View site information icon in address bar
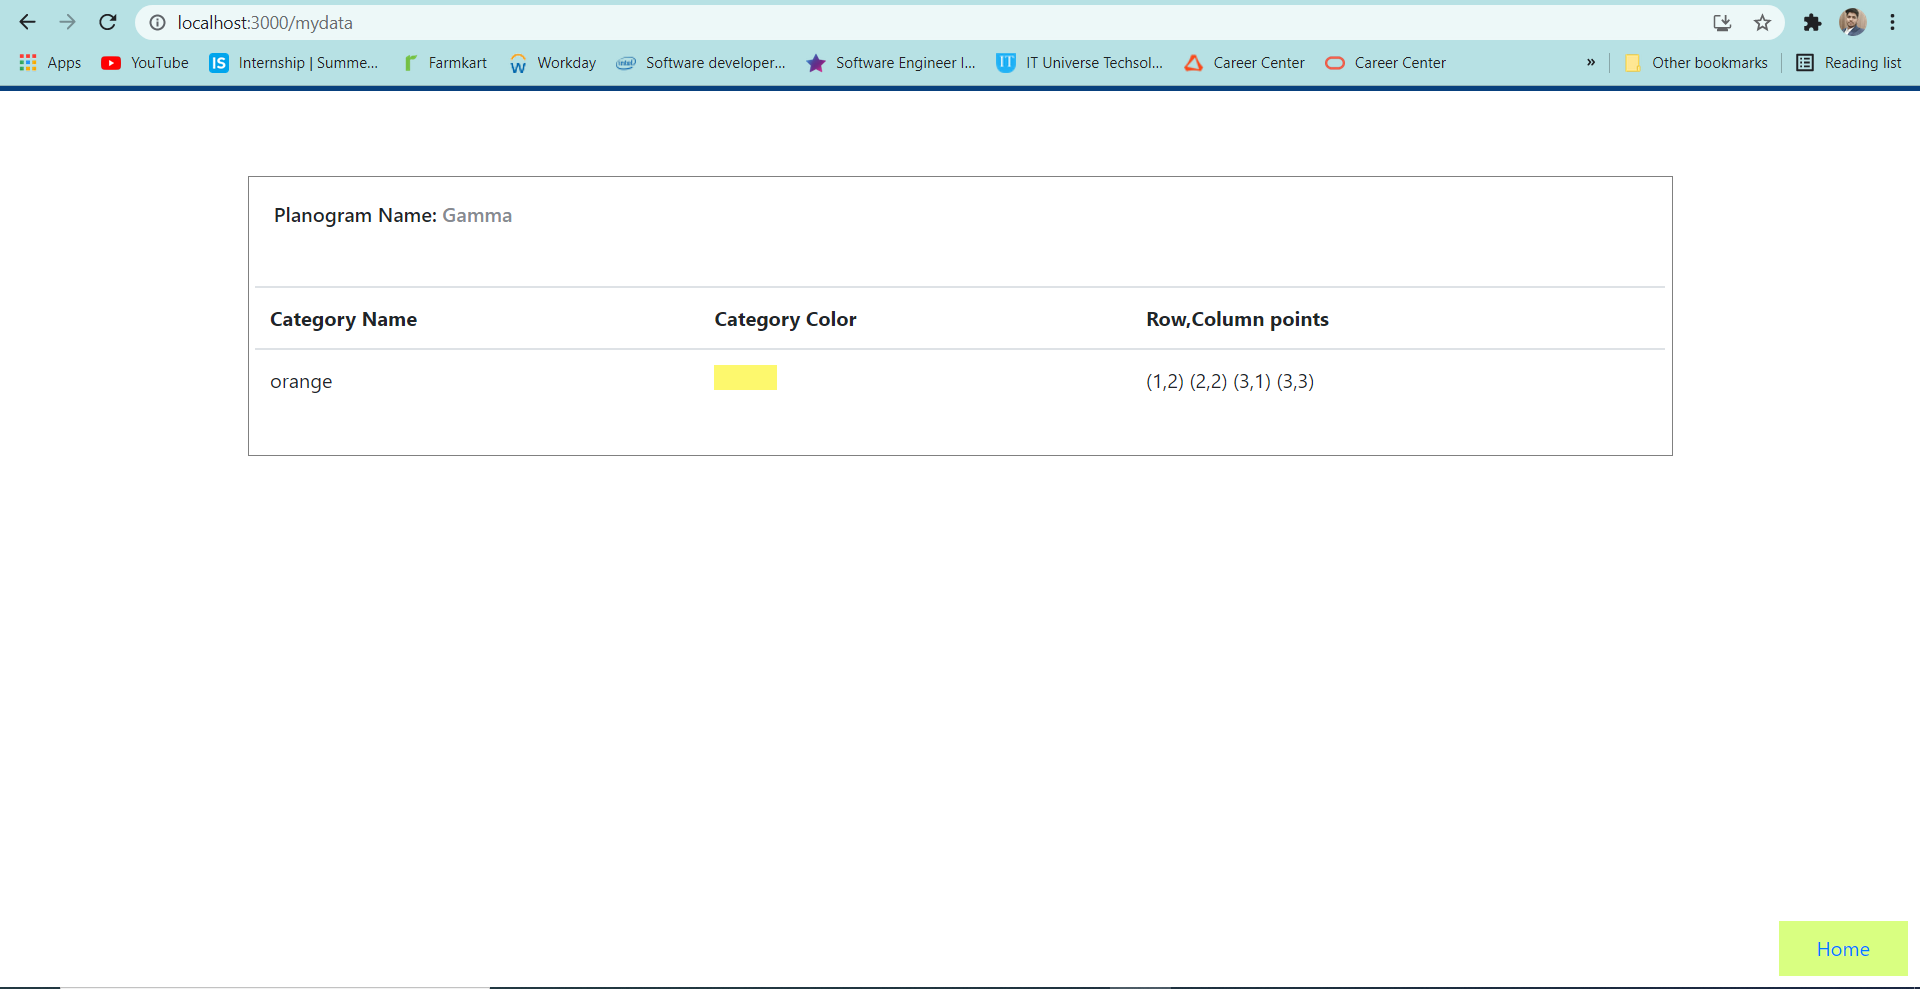1920x989 pixels. point(157,22)
